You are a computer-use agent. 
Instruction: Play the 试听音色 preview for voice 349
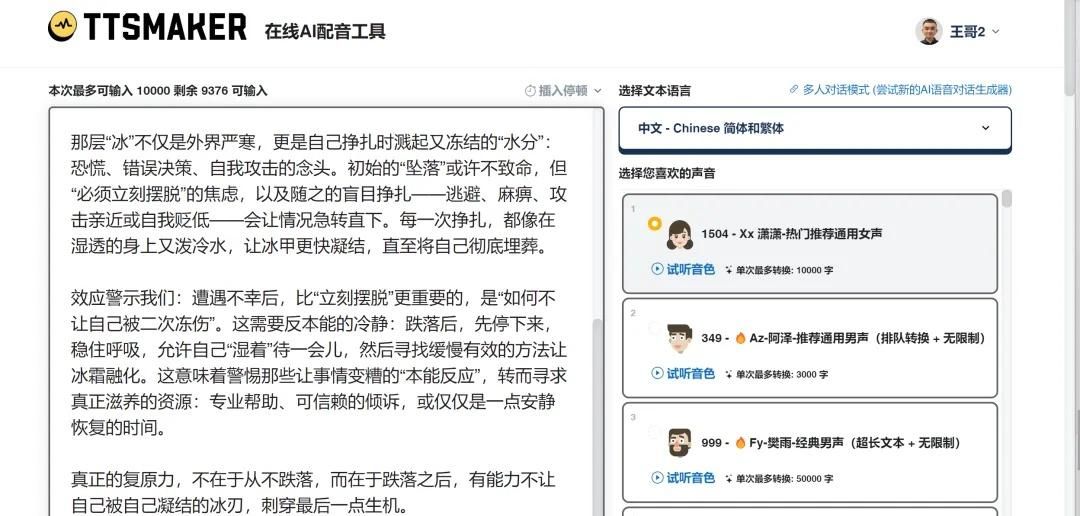click(x=683, y=373)
